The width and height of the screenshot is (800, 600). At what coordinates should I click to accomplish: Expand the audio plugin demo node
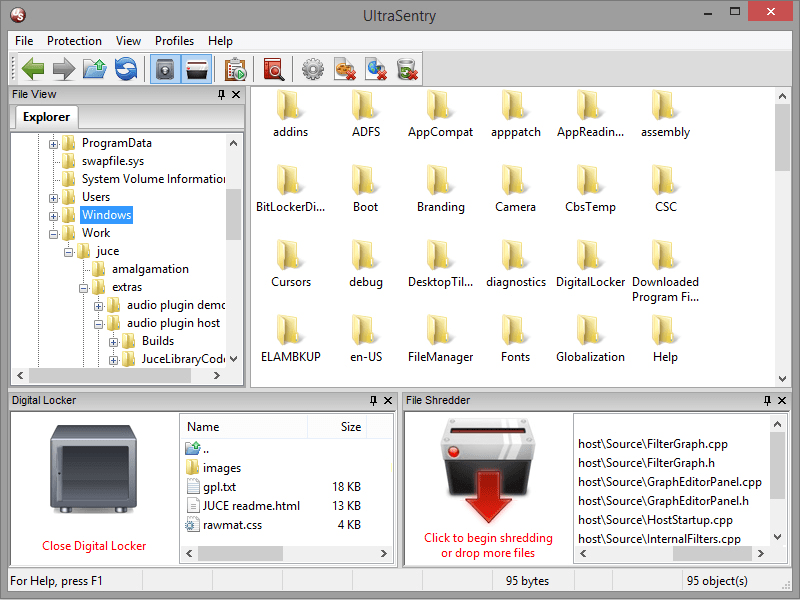tap(98, 306)
